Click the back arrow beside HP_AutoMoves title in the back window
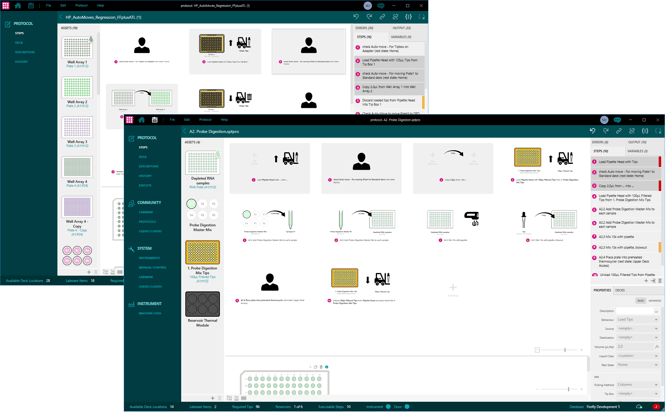The image size is (670, 419). 61,17
